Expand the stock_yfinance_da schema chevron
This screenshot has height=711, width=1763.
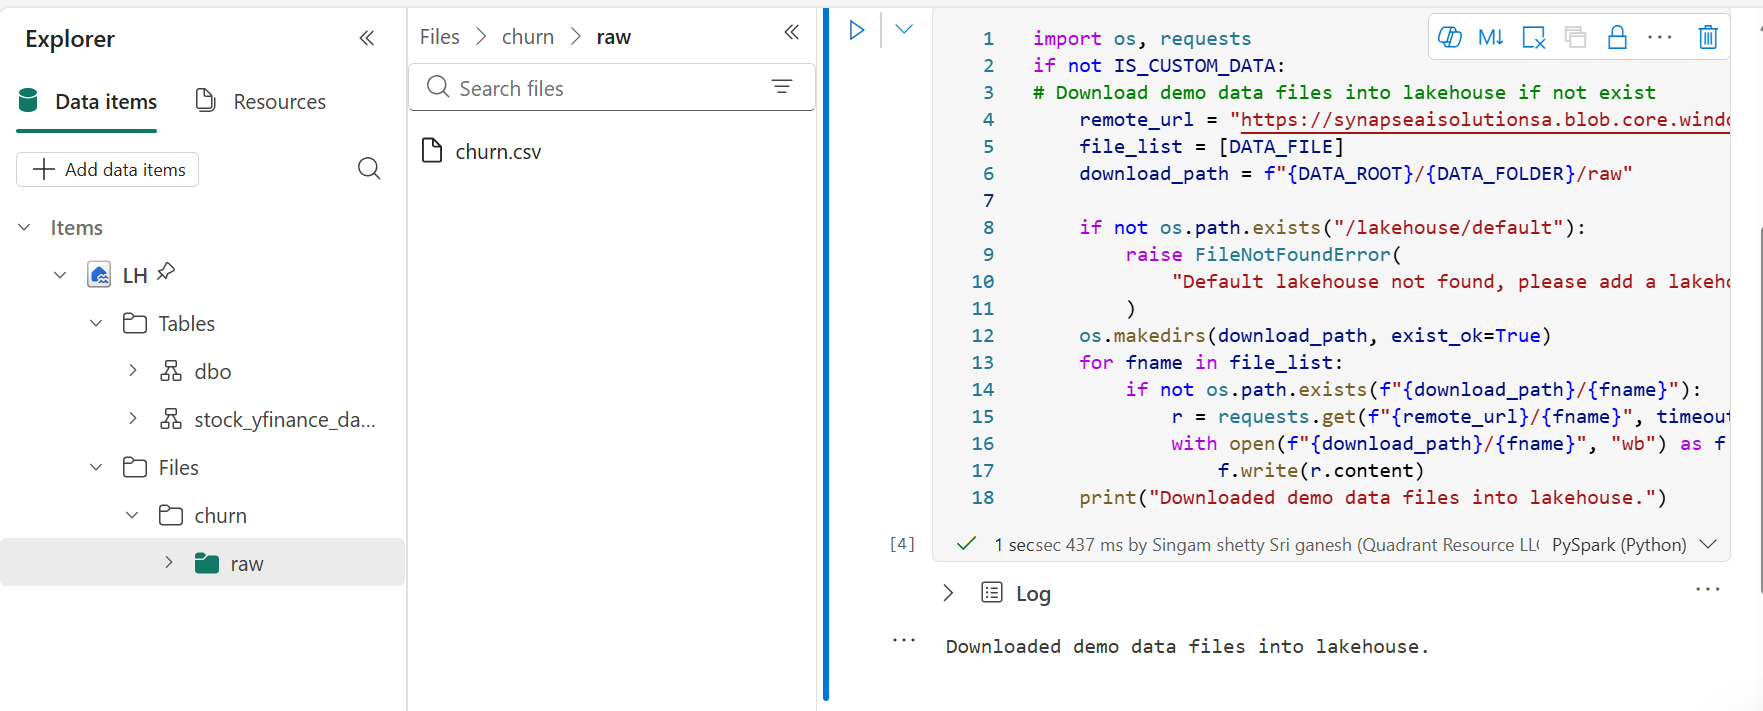click(133, 419)
